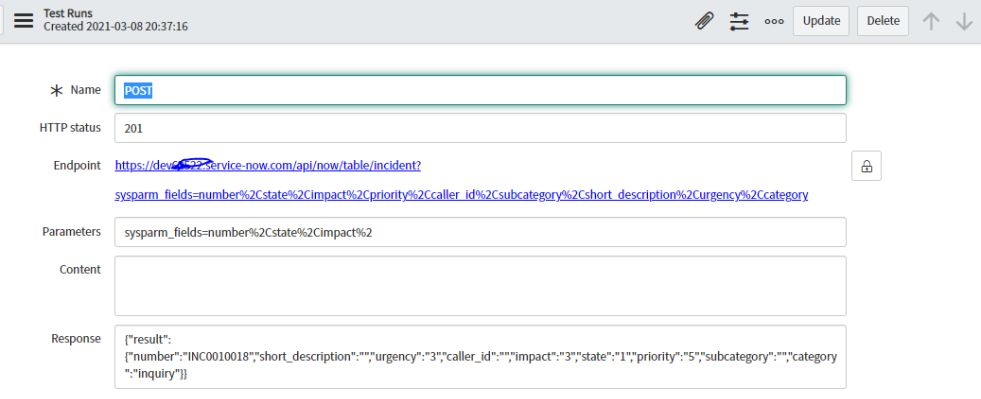Open the form context hamburger menu
Image resolution: width=981 pixels, height=399 pixels.
24,21
